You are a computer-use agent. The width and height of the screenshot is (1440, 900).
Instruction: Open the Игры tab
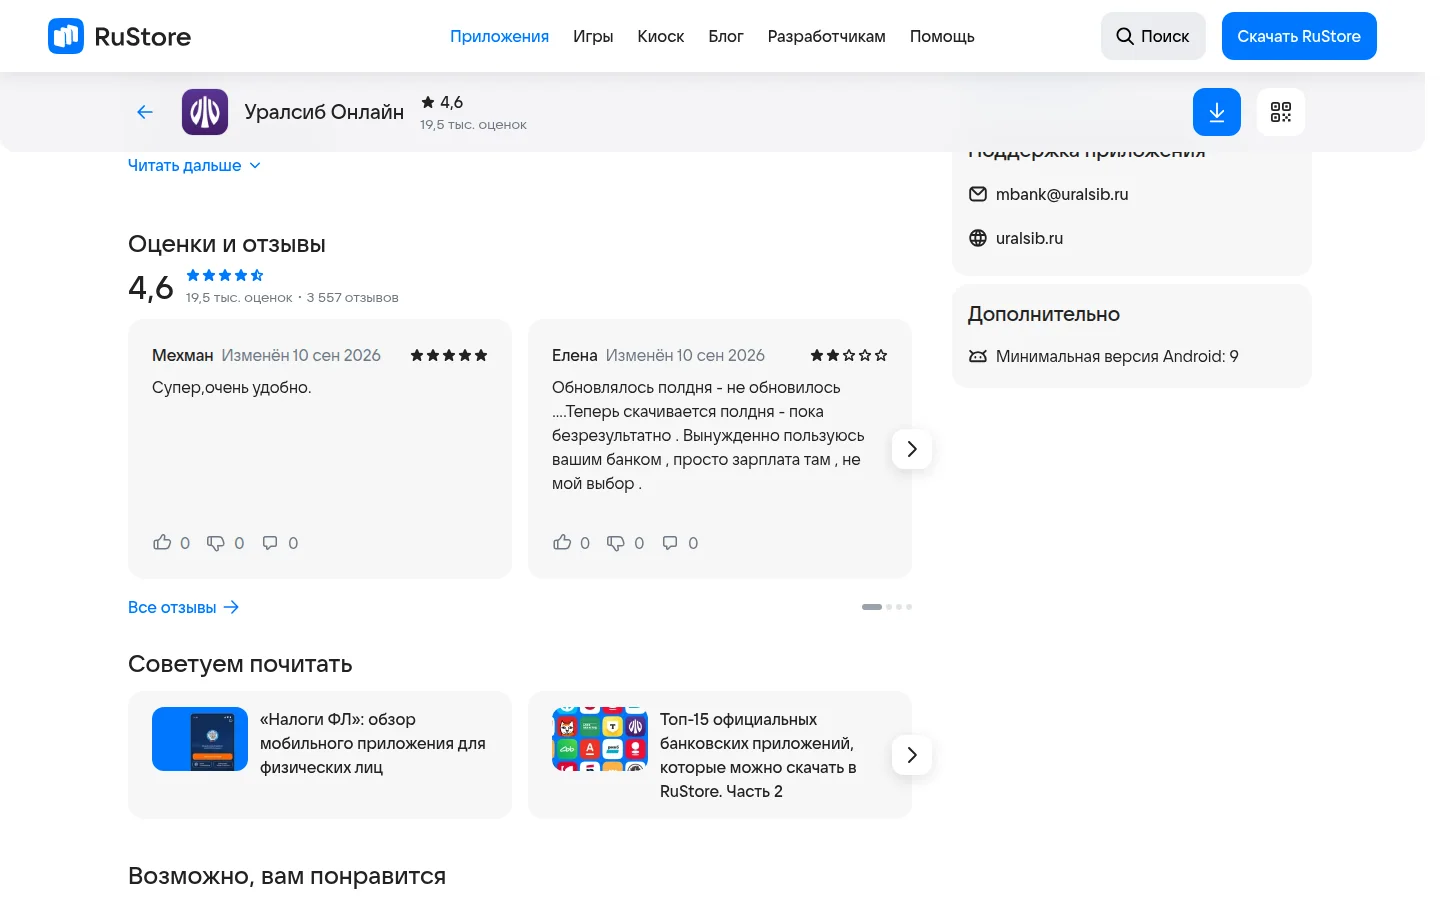[593, 36]
